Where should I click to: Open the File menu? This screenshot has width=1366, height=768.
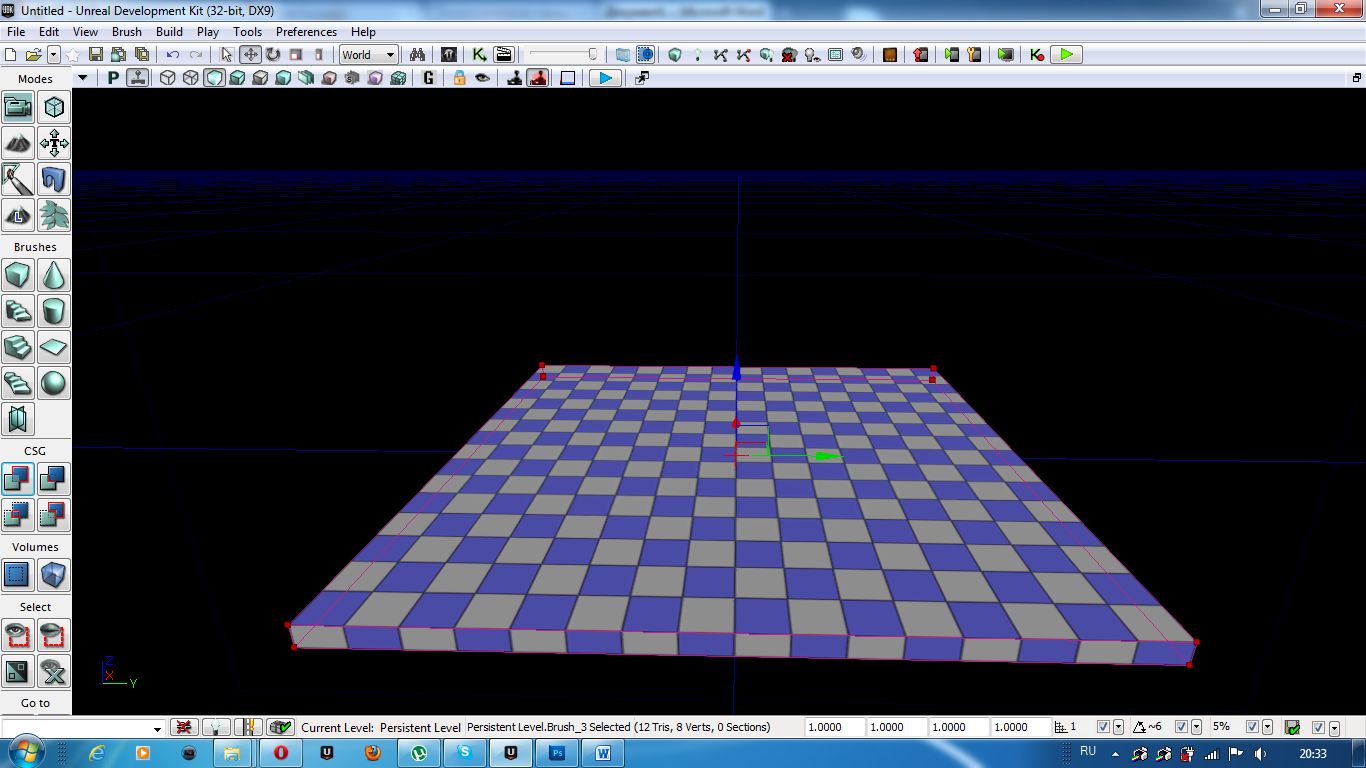pyautogui.click(x=15, y=32)
